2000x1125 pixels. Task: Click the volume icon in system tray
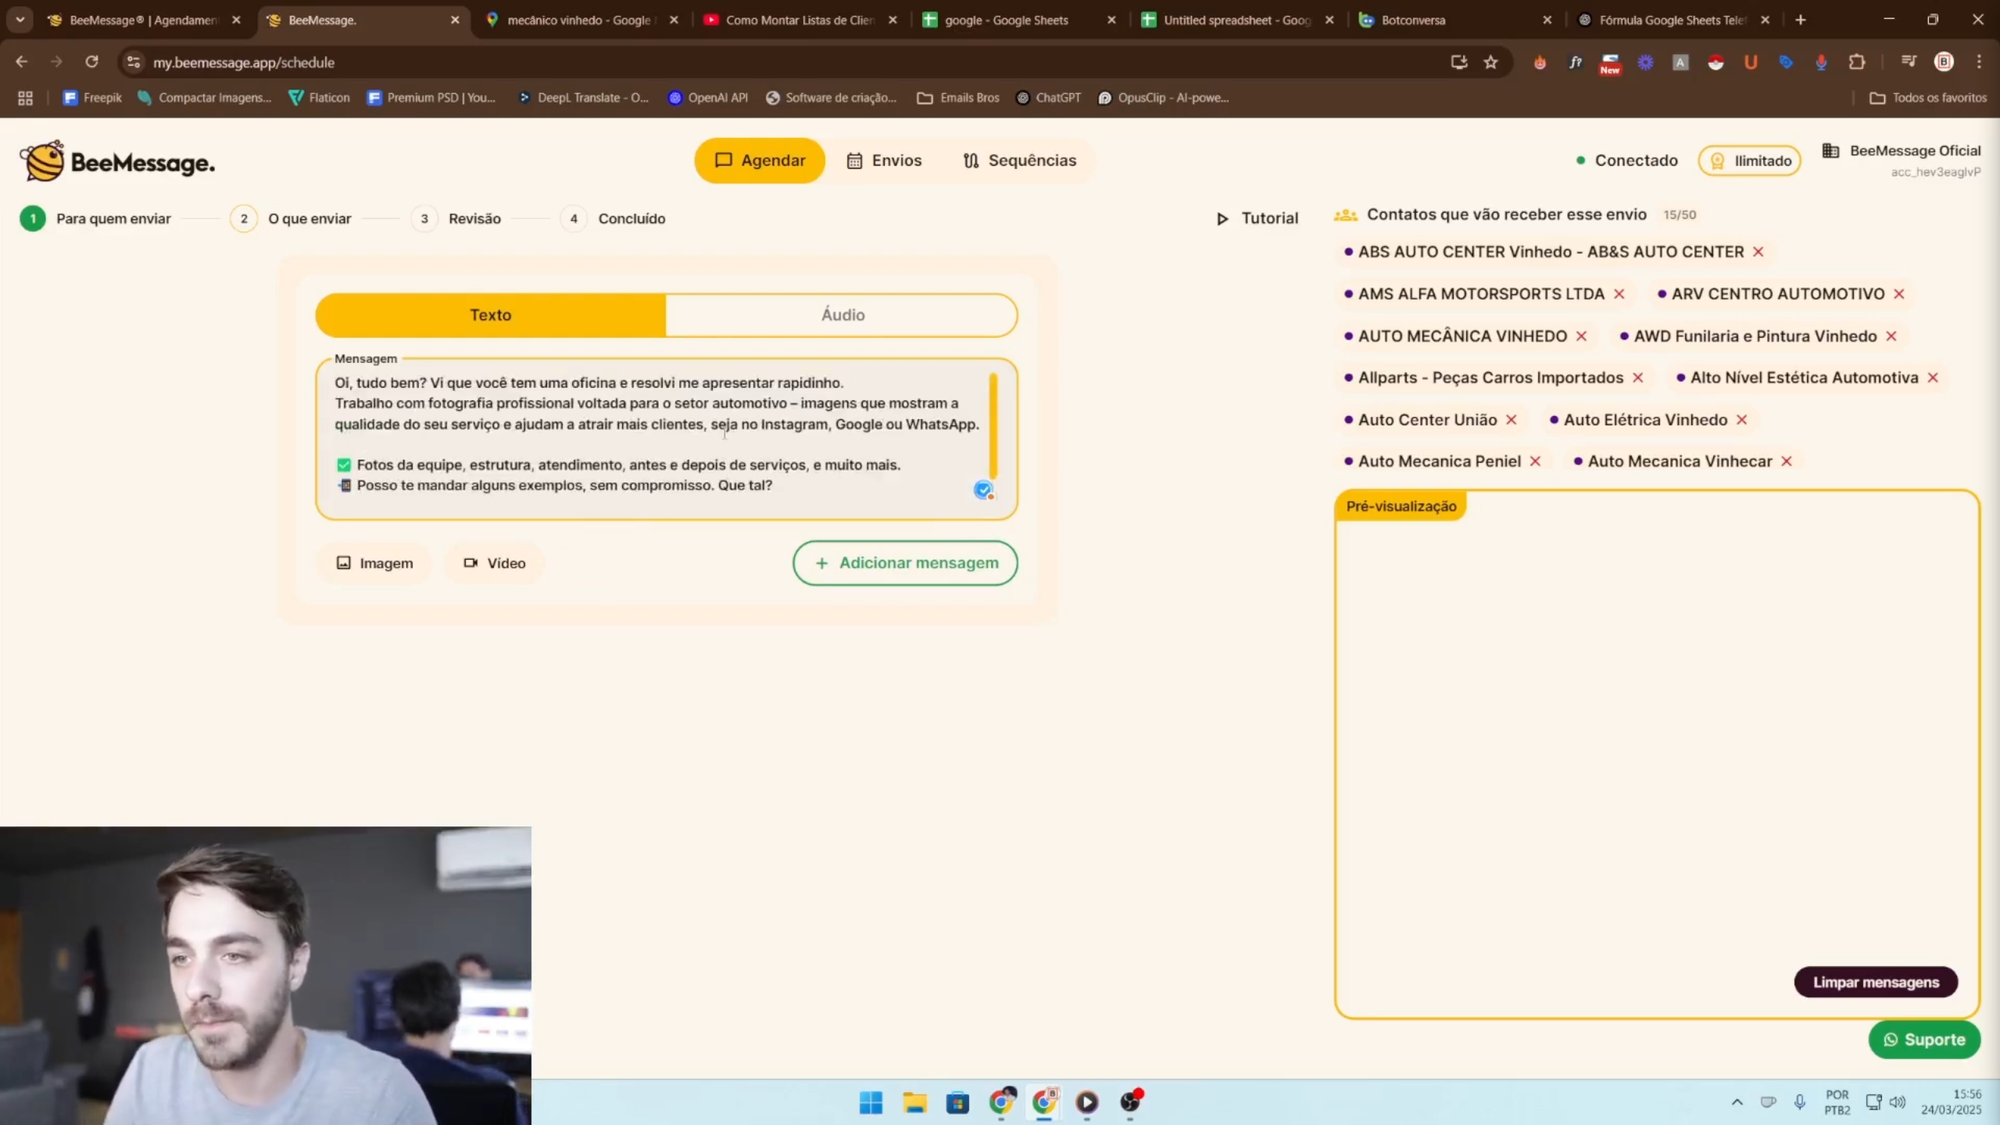click(x=1897, y=1102)
